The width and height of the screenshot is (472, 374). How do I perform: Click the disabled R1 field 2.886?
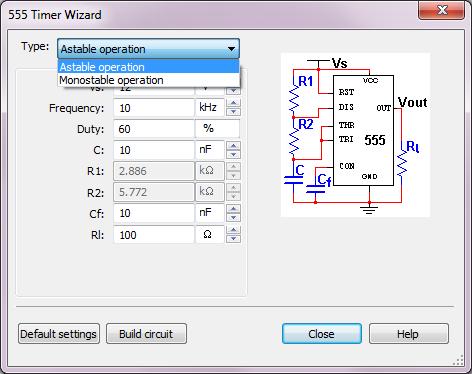tap(154, 171)
